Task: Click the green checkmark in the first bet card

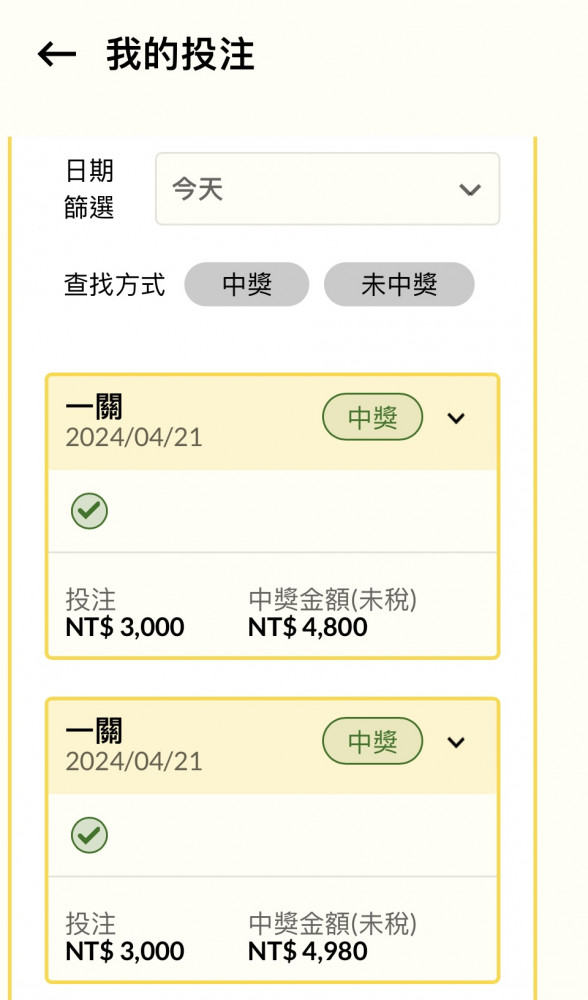Action: click(x=89, y=511)
